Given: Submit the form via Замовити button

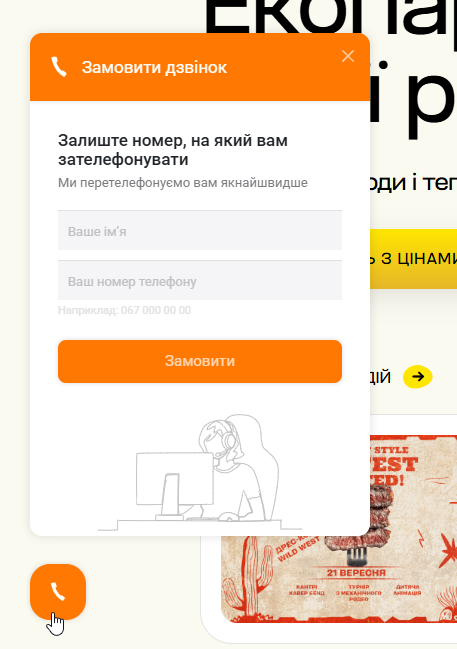Looking at the screenshot, I should tap(200, 361).
